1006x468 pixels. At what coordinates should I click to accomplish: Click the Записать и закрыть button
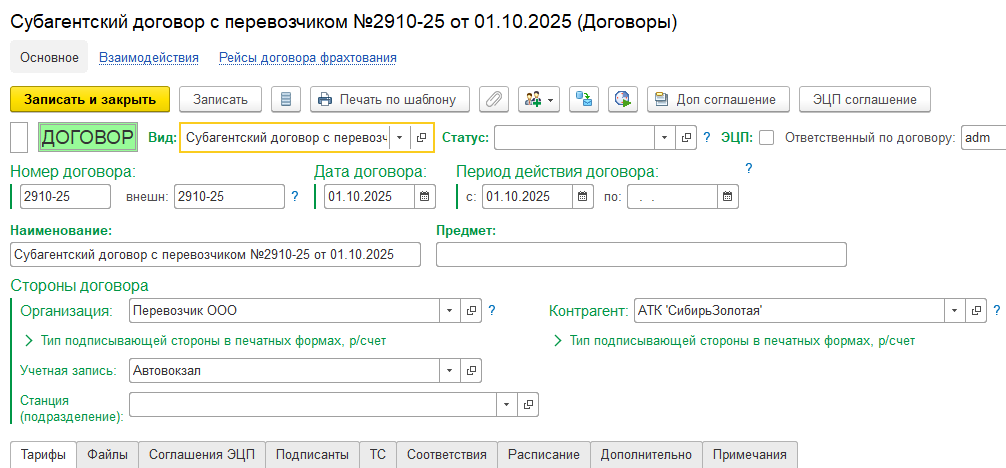(x=90, y=99)
